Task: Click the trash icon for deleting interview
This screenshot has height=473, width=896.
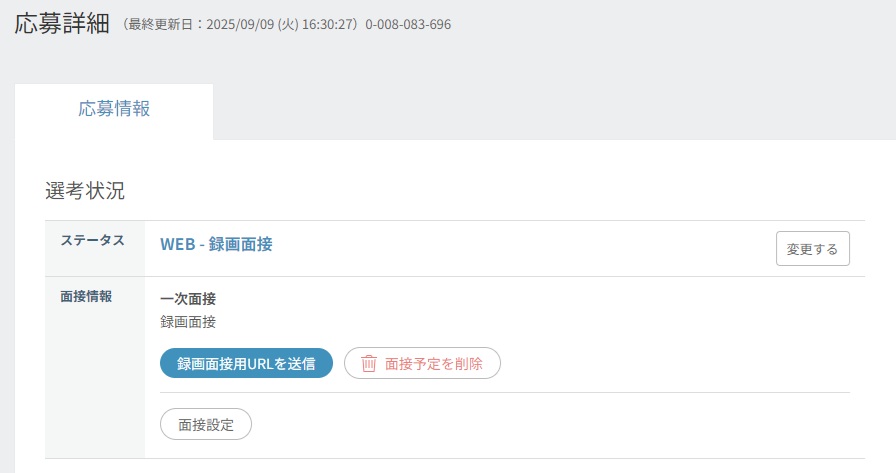Action: coord(369,364)
